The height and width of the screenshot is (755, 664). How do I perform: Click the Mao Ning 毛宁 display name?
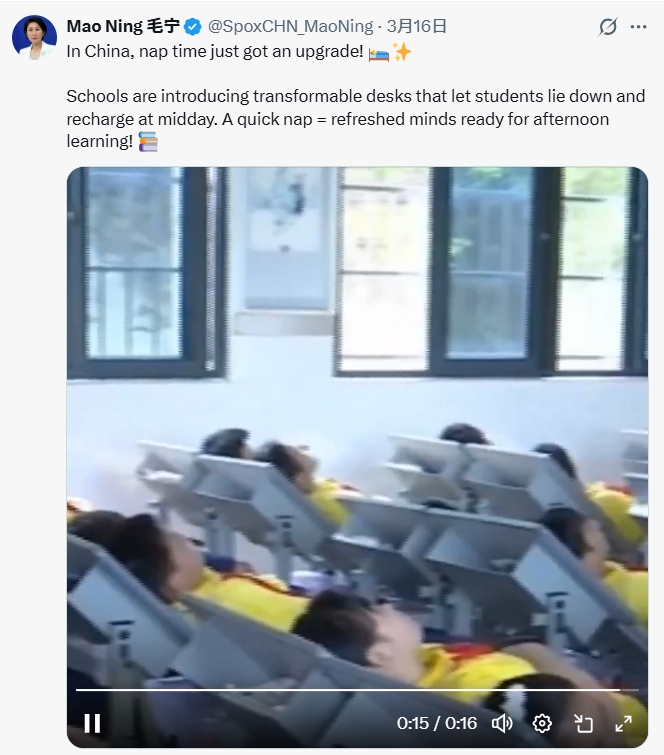tap(123, 26)
